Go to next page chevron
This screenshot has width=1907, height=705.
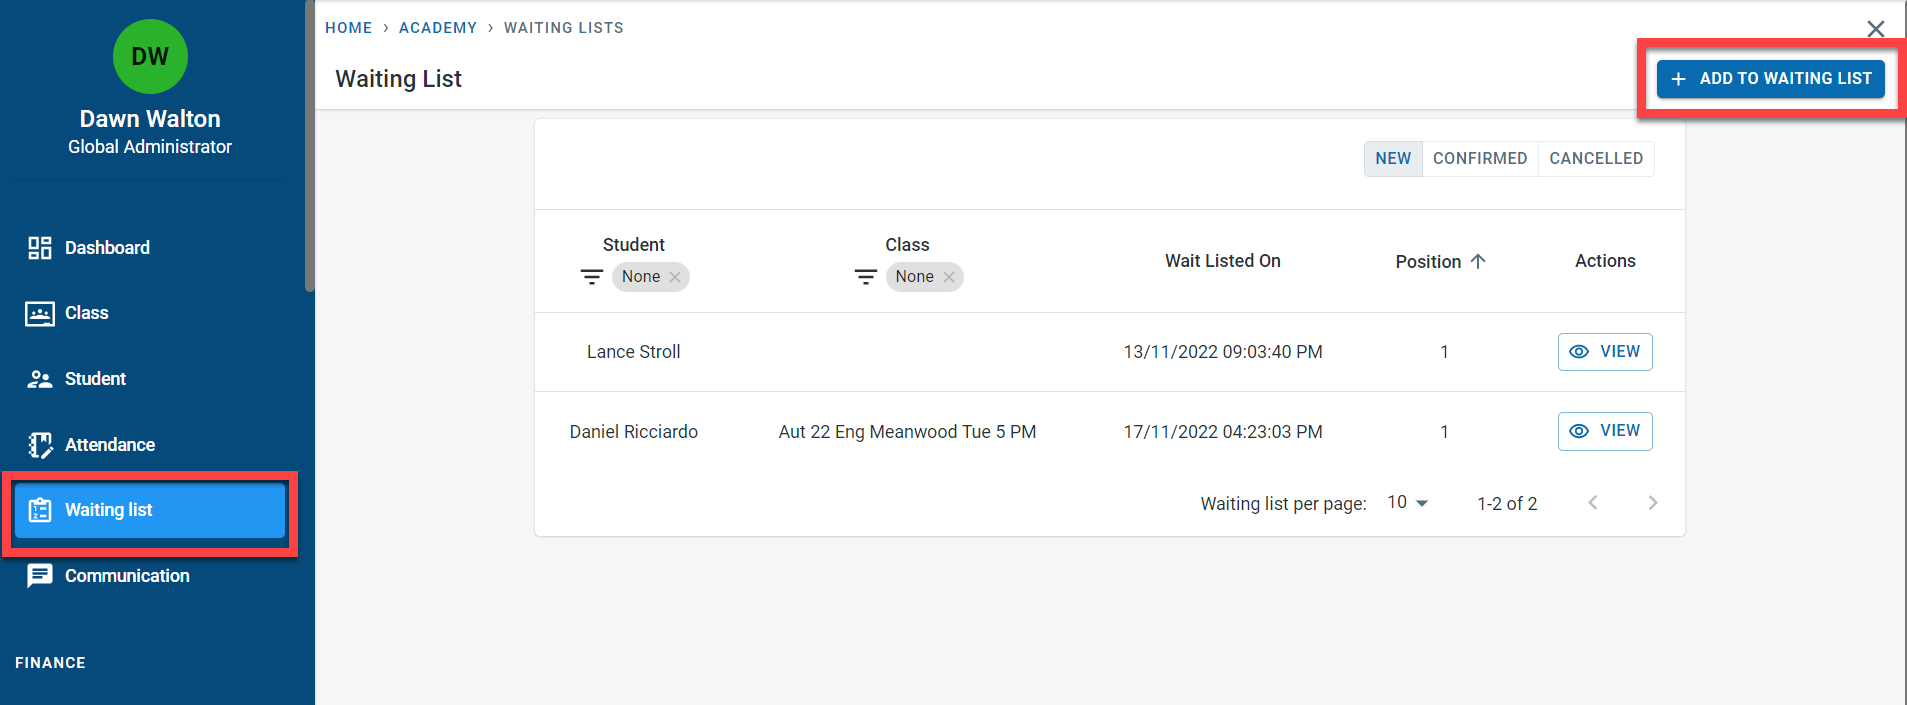1652,503
